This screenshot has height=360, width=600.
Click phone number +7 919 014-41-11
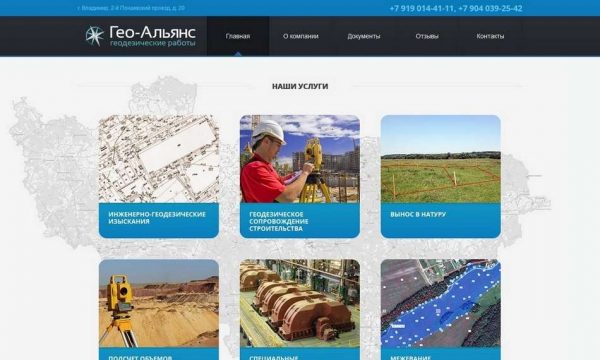pos(421,8)
